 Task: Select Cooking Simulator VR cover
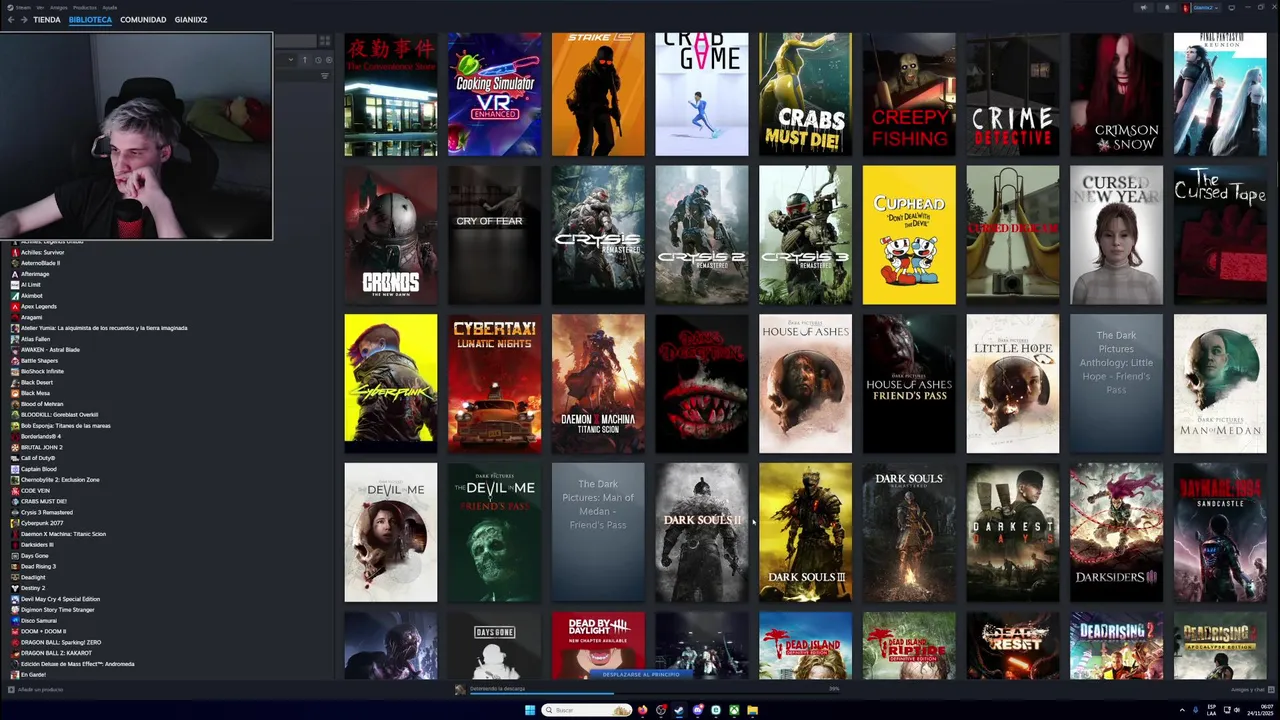pos(494,94)
